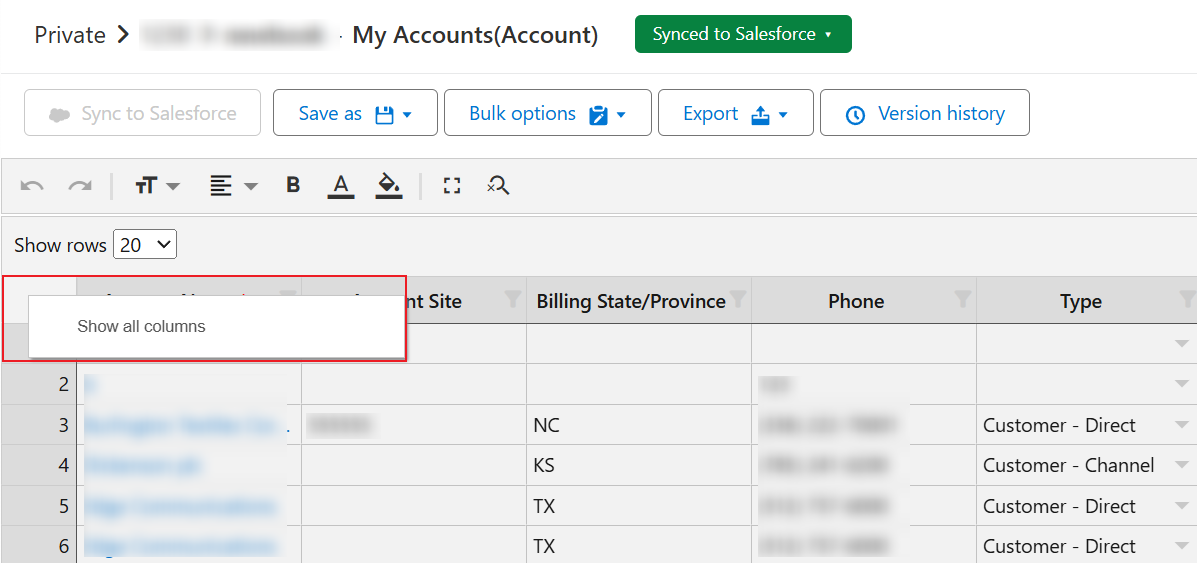
Task: Toggle fullscreen grid view
Action: 452,185
